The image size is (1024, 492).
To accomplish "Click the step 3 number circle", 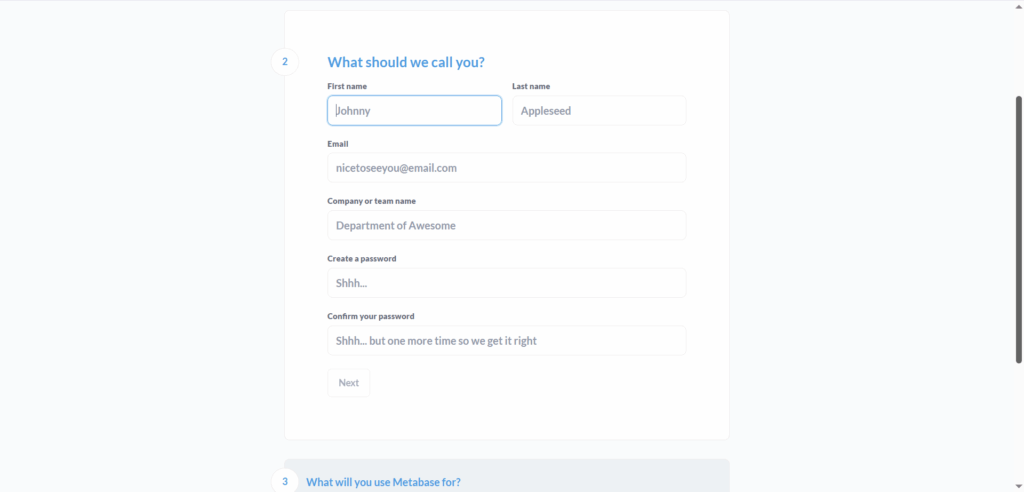I will click(284, 481).
